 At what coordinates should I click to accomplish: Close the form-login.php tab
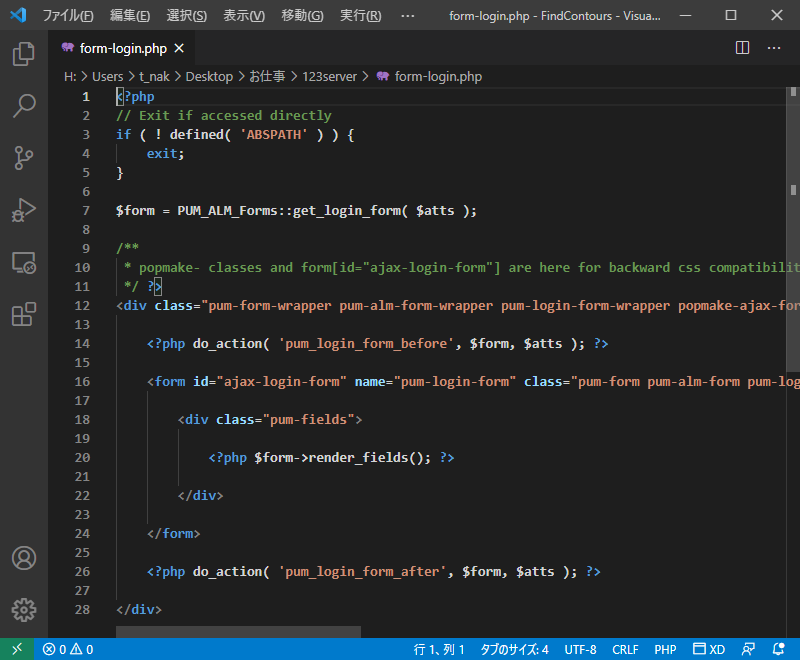tap(179, 48)
